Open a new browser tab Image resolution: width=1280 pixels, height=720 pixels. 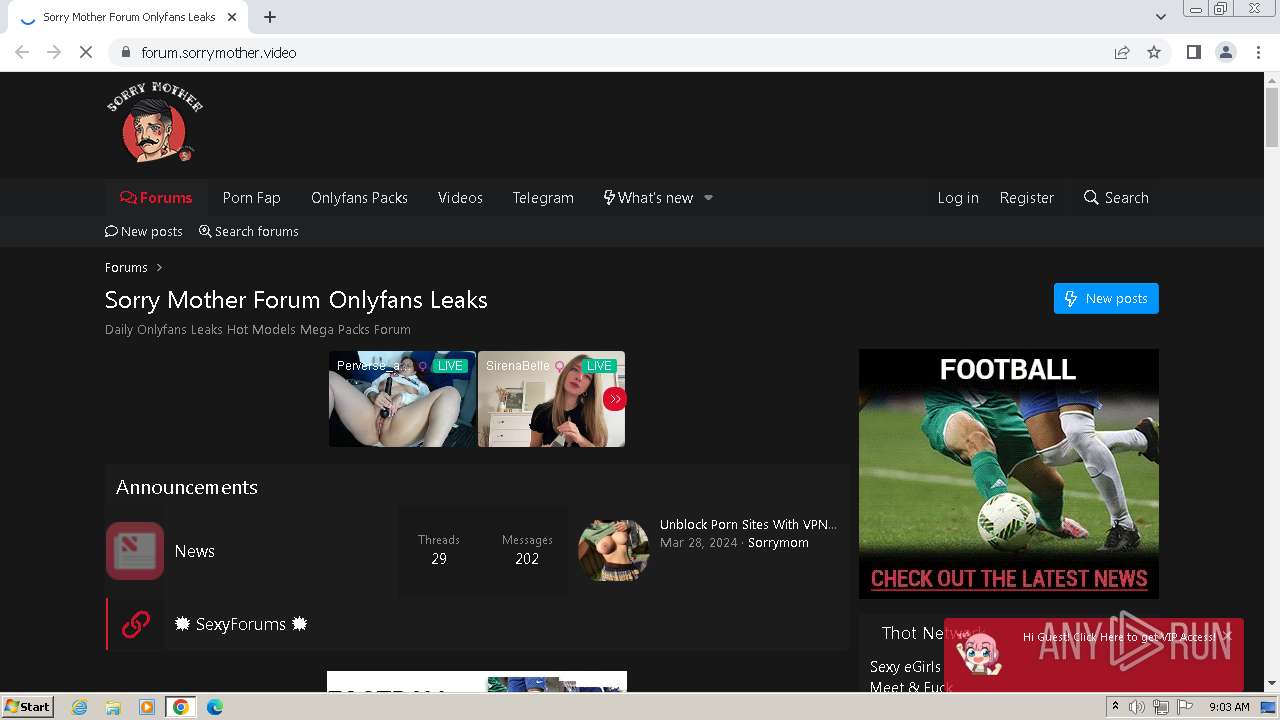270,17
